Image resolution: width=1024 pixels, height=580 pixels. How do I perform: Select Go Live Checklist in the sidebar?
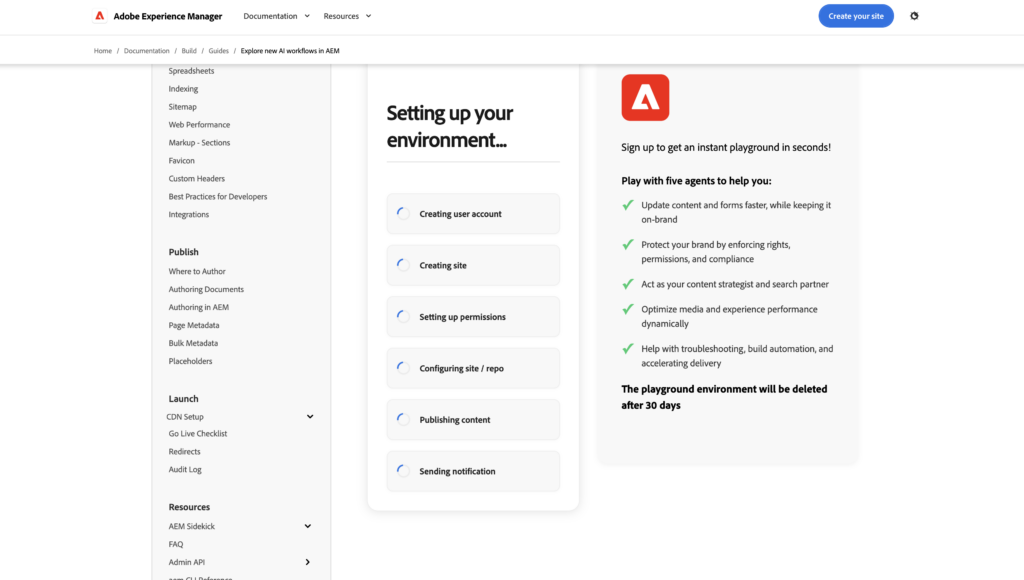198,434
